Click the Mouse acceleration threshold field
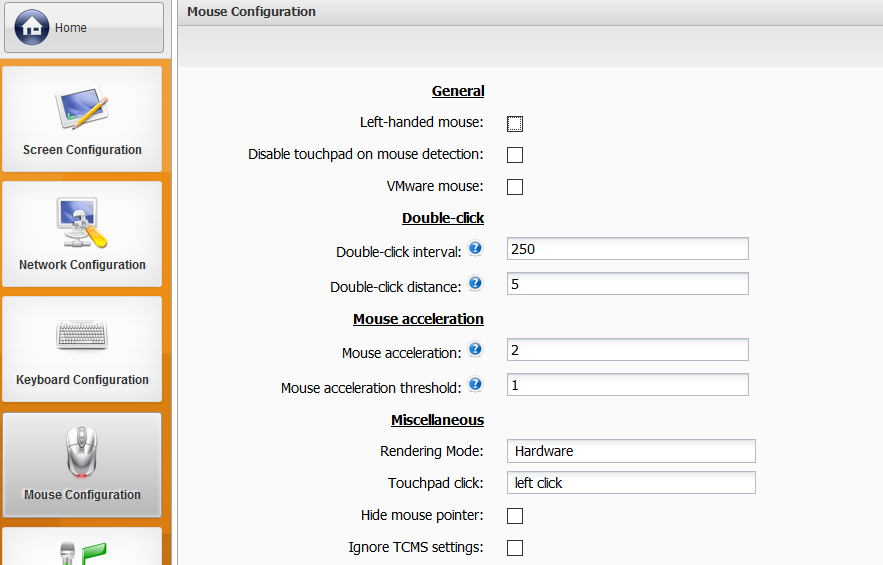The width and height of the screenshot is (883, 565). [628, 385]
